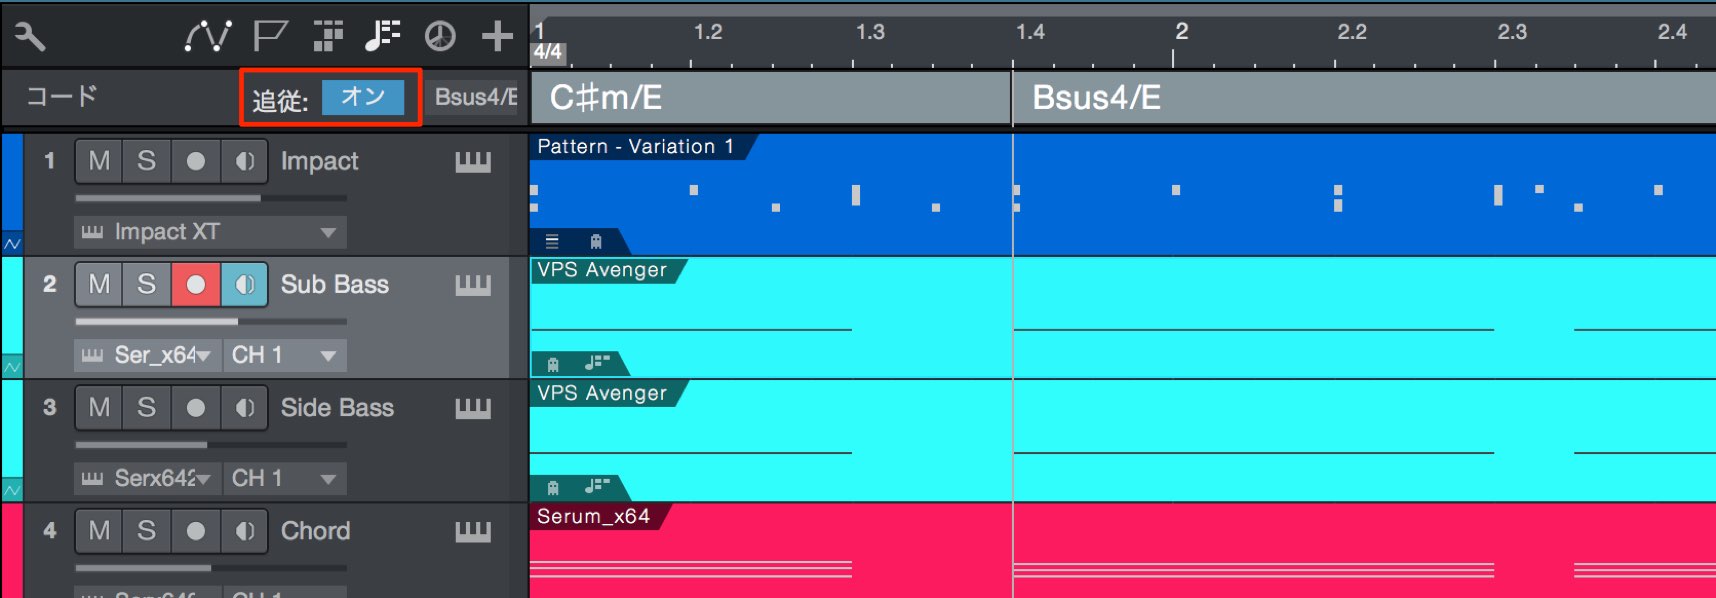
Task: Disarm record on Sub Bass track
Action: [x=195, y=284]
